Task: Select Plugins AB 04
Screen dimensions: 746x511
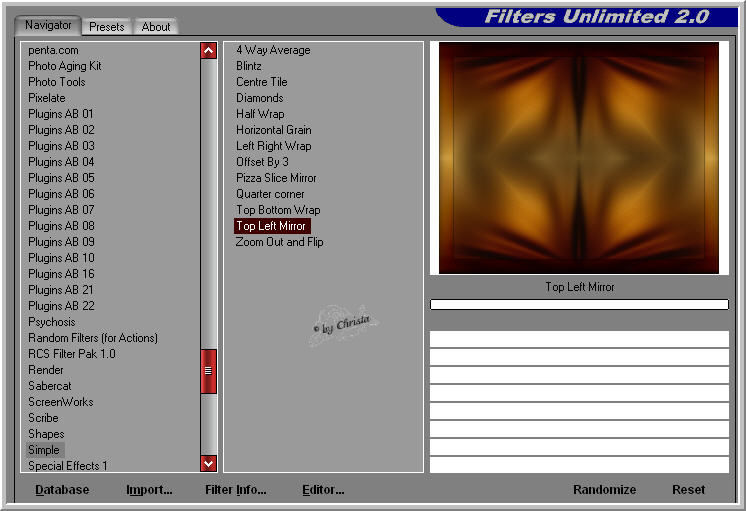Action: coord(61,162)
